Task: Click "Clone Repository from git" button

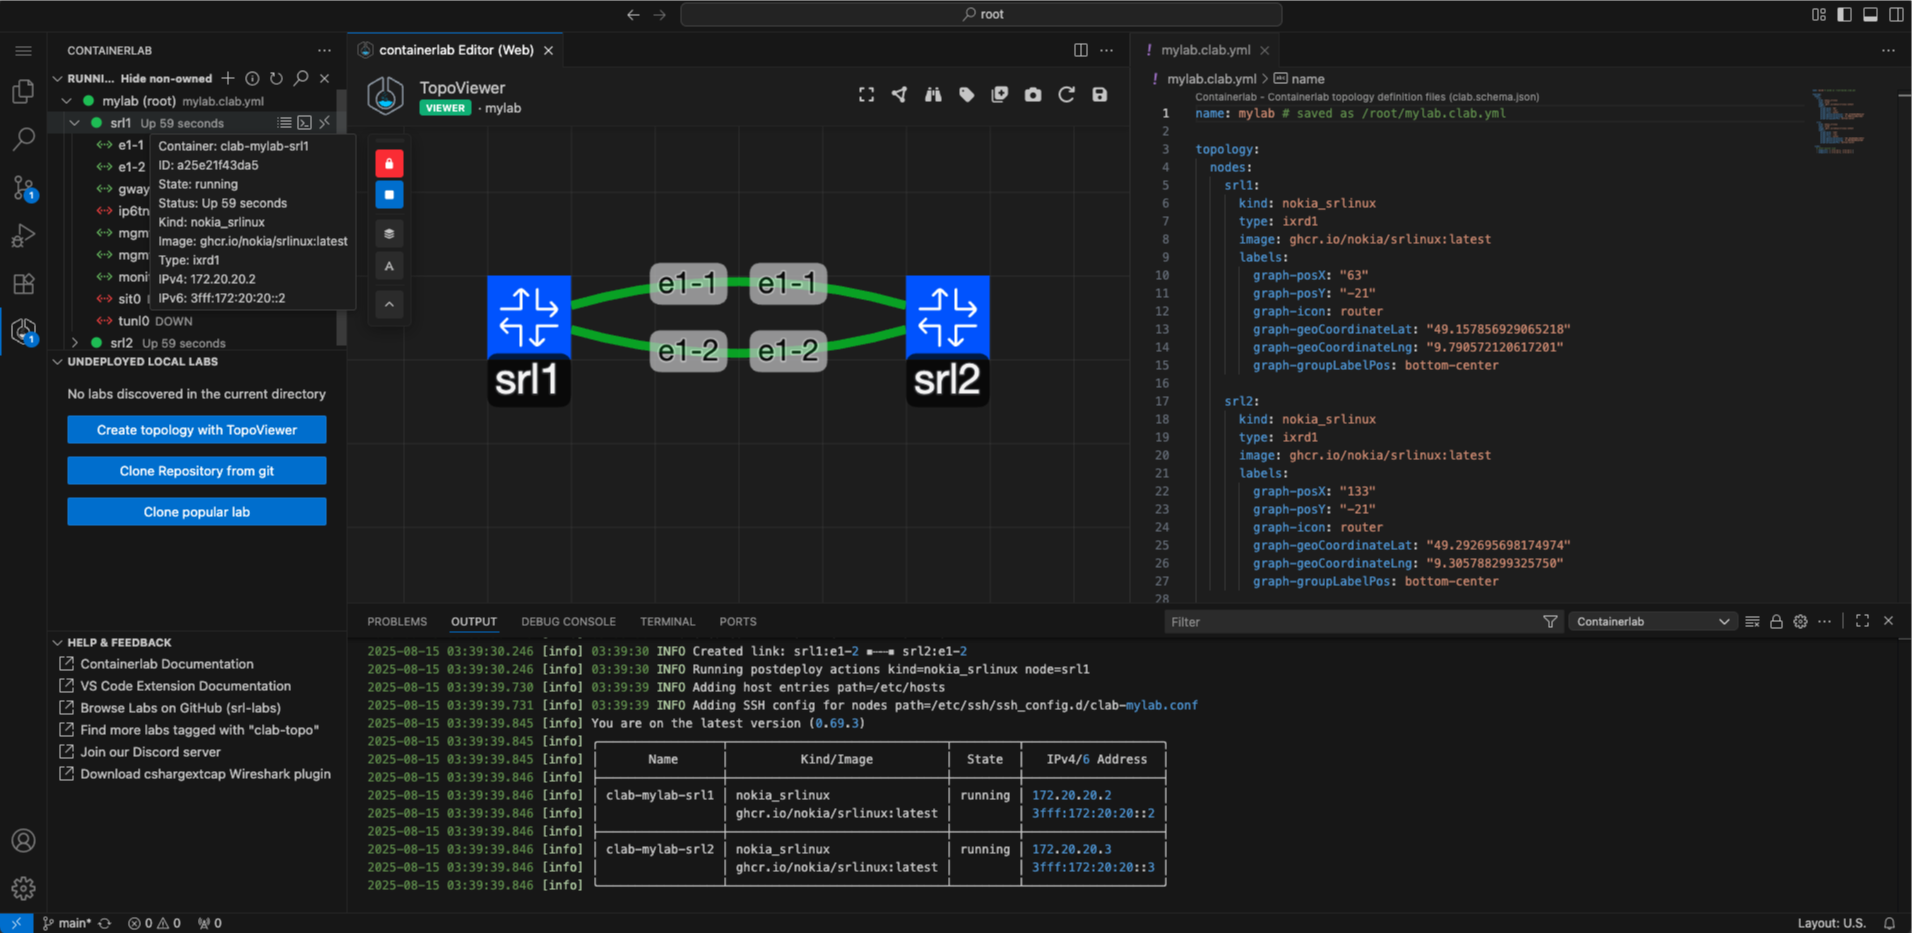Action: pos(196,470)
